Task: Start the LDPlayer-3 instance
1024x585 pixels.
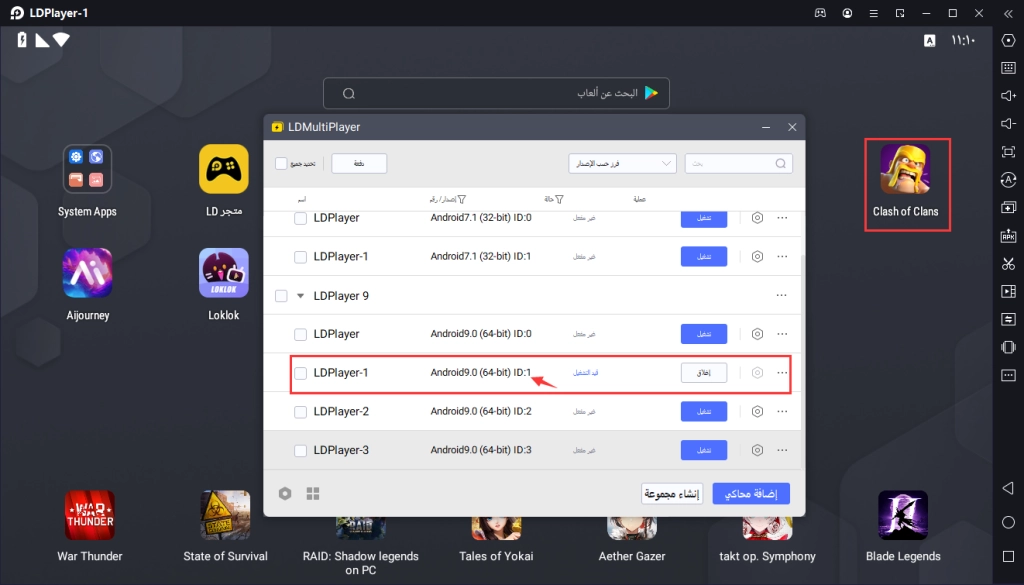Action: click(704, 450)
